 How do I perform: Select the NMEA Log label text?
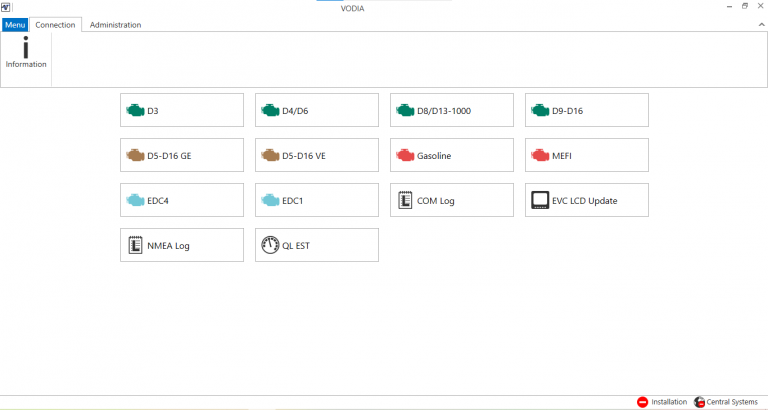coord(168,246)
